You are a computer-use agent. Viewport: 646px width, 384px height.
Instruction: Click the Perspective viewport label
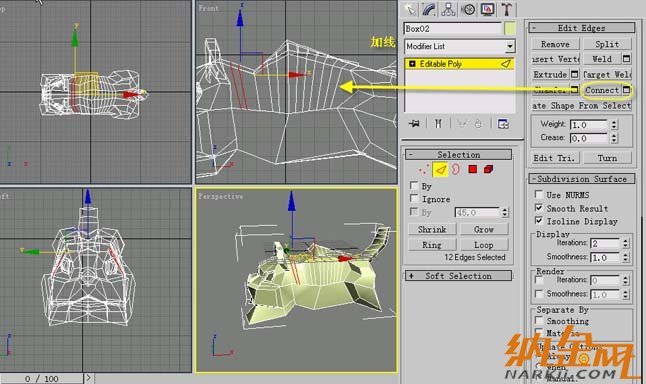coord(220,196)
